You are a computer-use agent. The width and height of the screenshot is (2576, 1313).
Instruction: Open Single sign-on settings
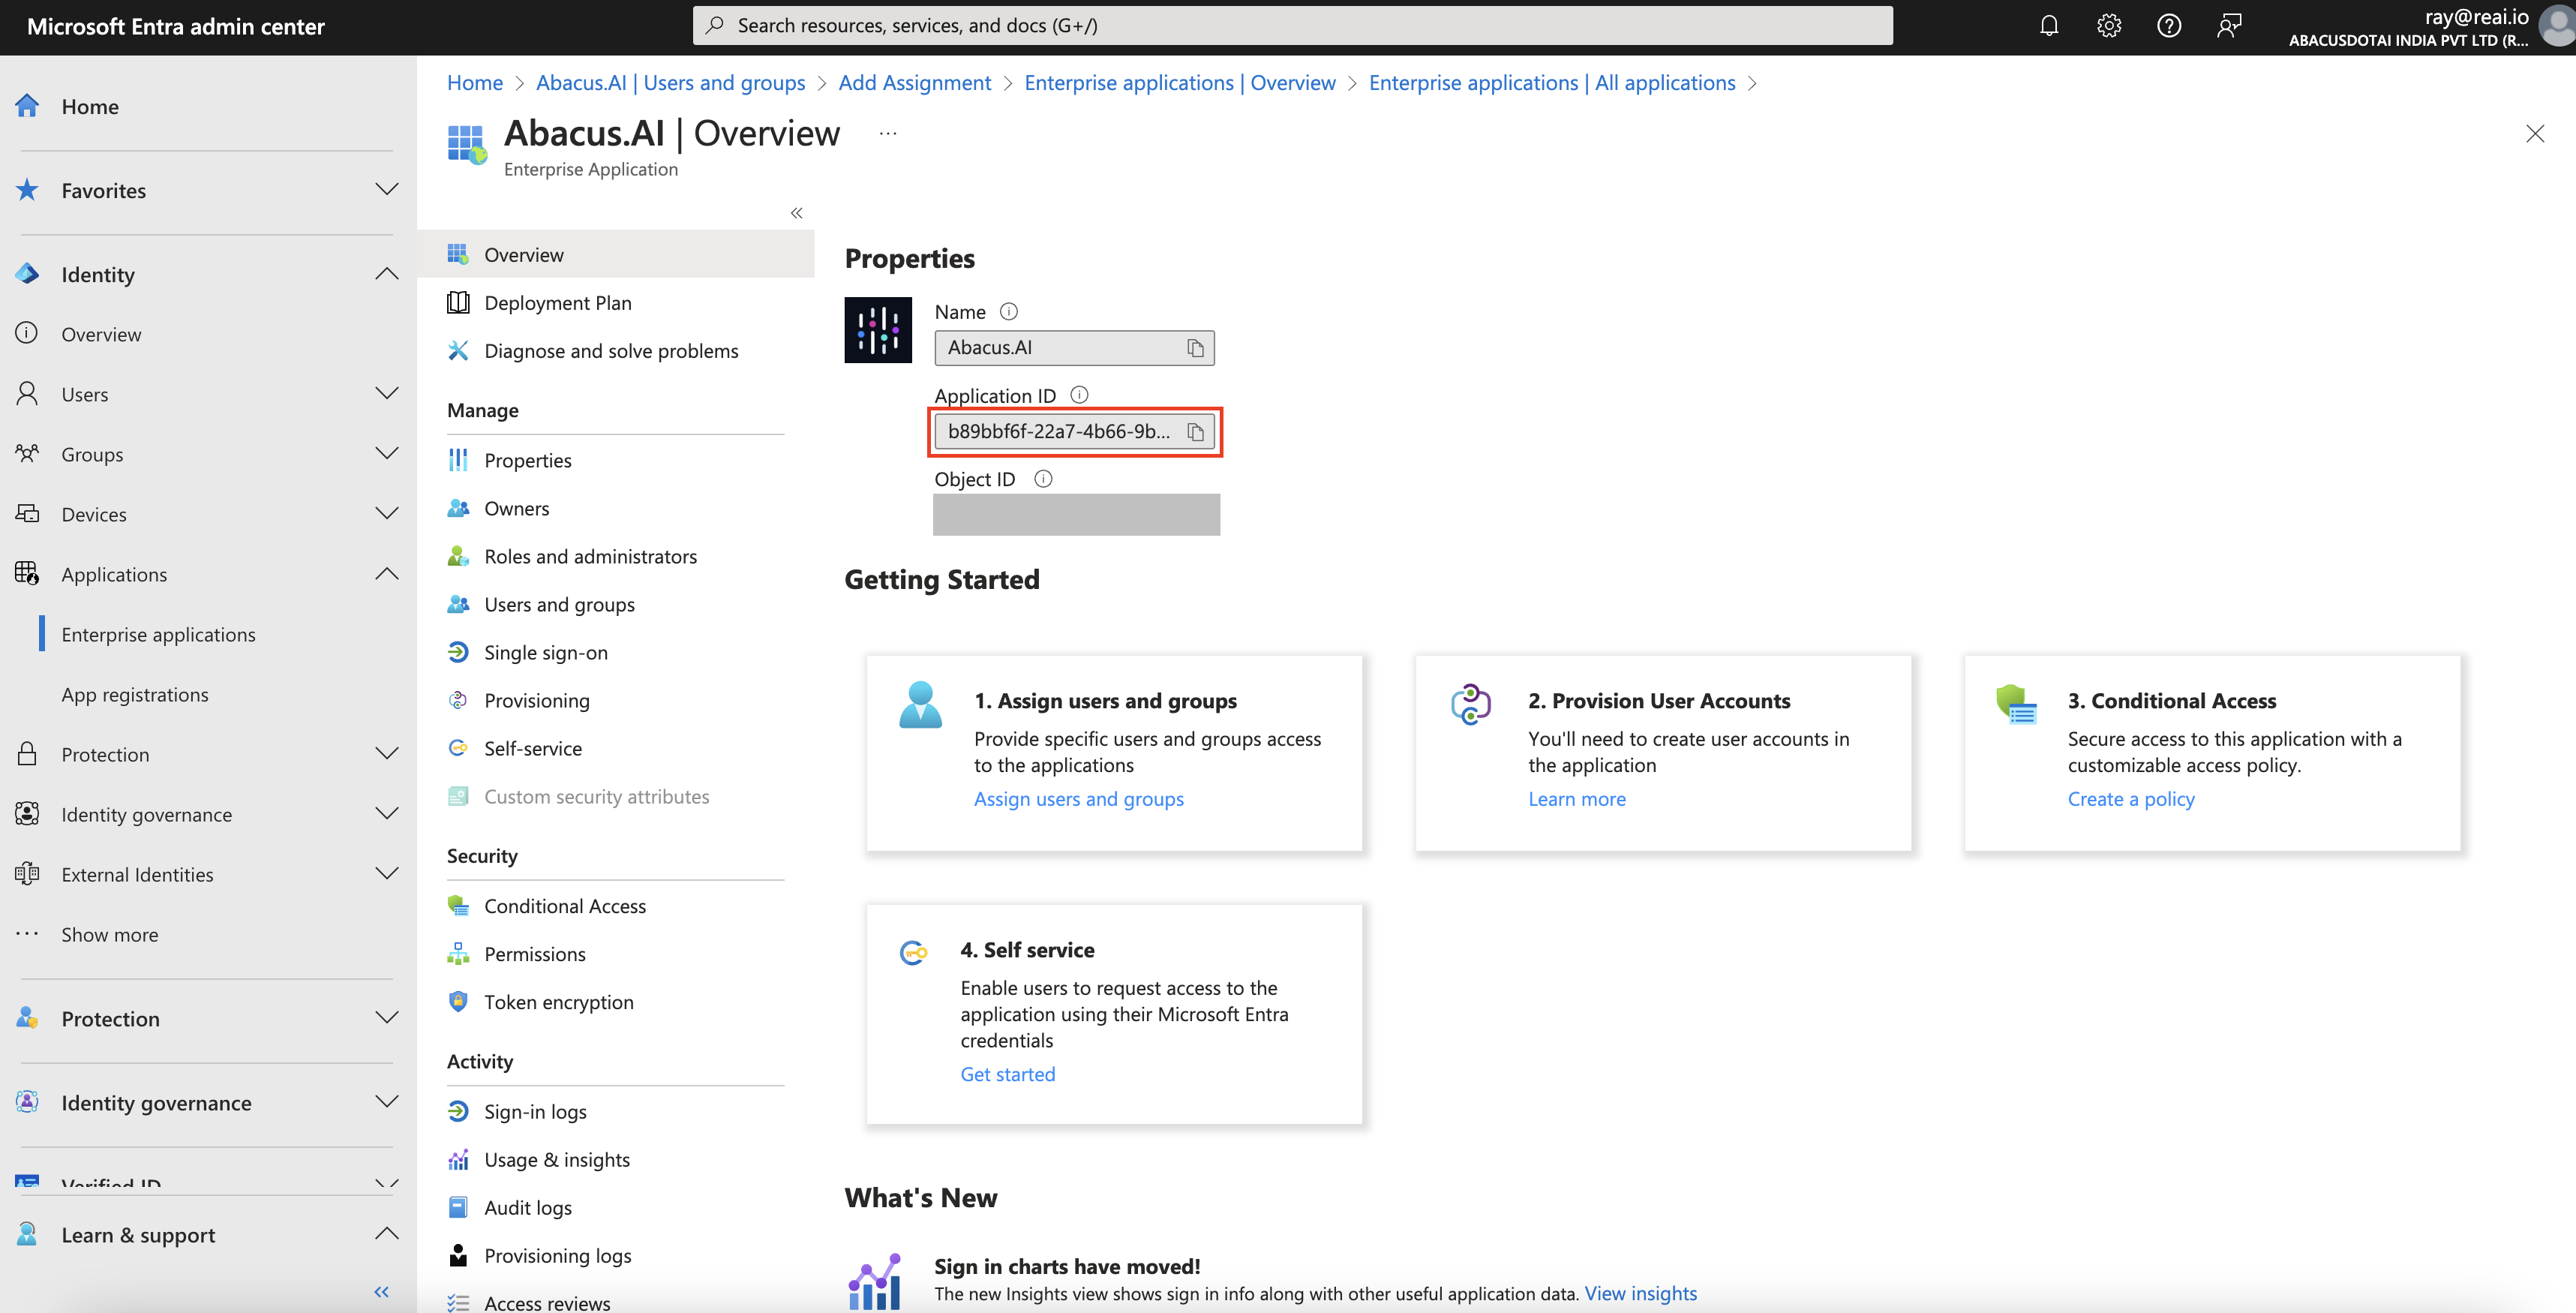click(545, 652)
